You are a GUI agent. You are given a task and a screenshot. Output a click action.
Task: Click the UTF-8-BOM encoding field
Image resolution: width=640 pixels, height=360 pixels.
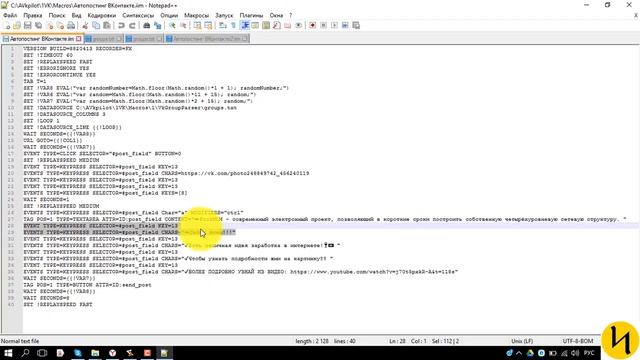pyautogui.click(x=578, y=341)
